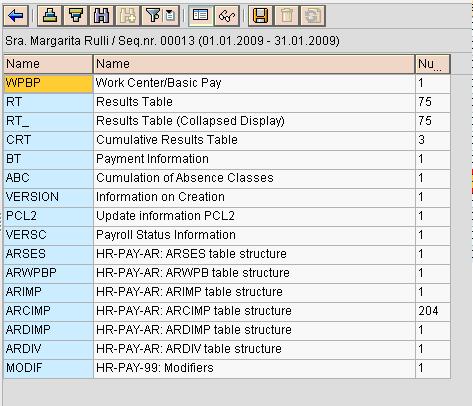This screenshot has width=473, height=406.
Task: Open Find with the binoculars icon
Action: click(x=101, y=16)
